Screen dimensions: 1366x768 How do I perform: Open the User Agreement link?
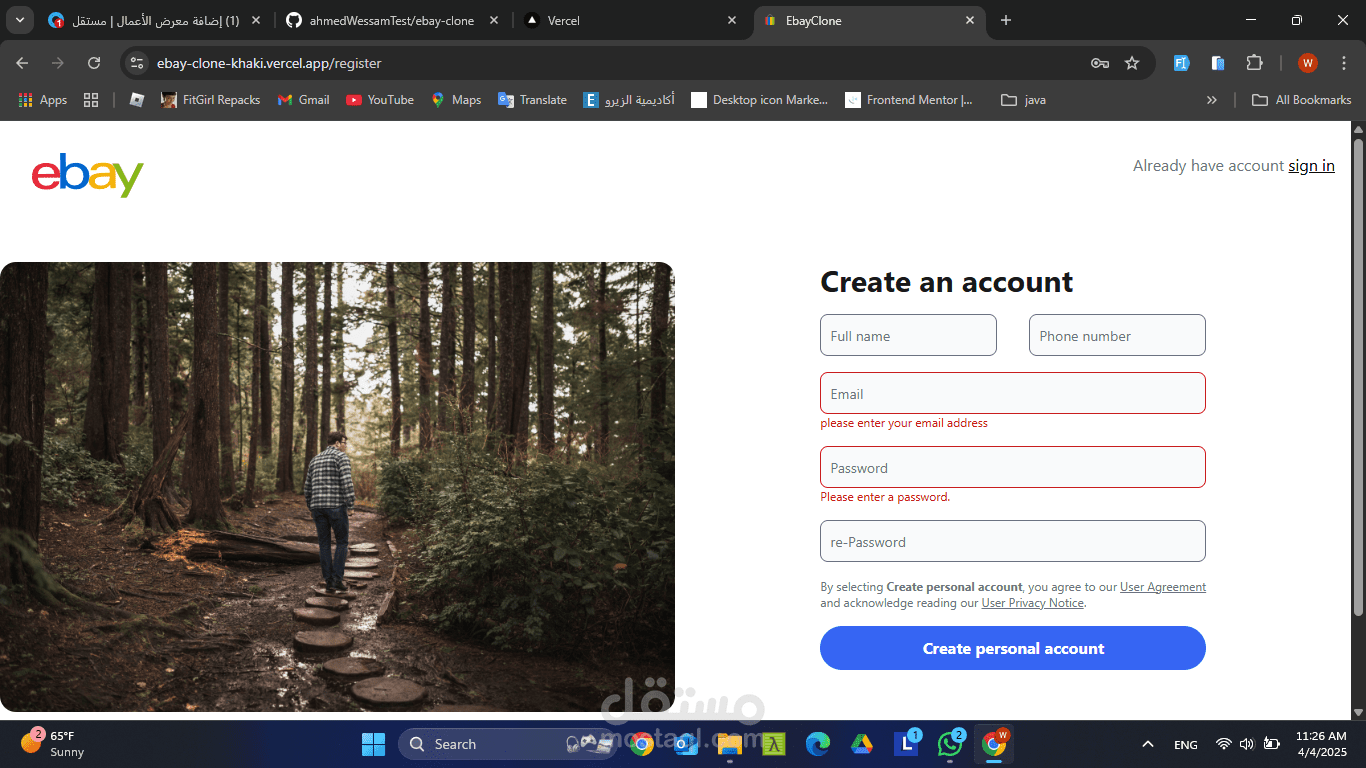tap(1163, 587)
